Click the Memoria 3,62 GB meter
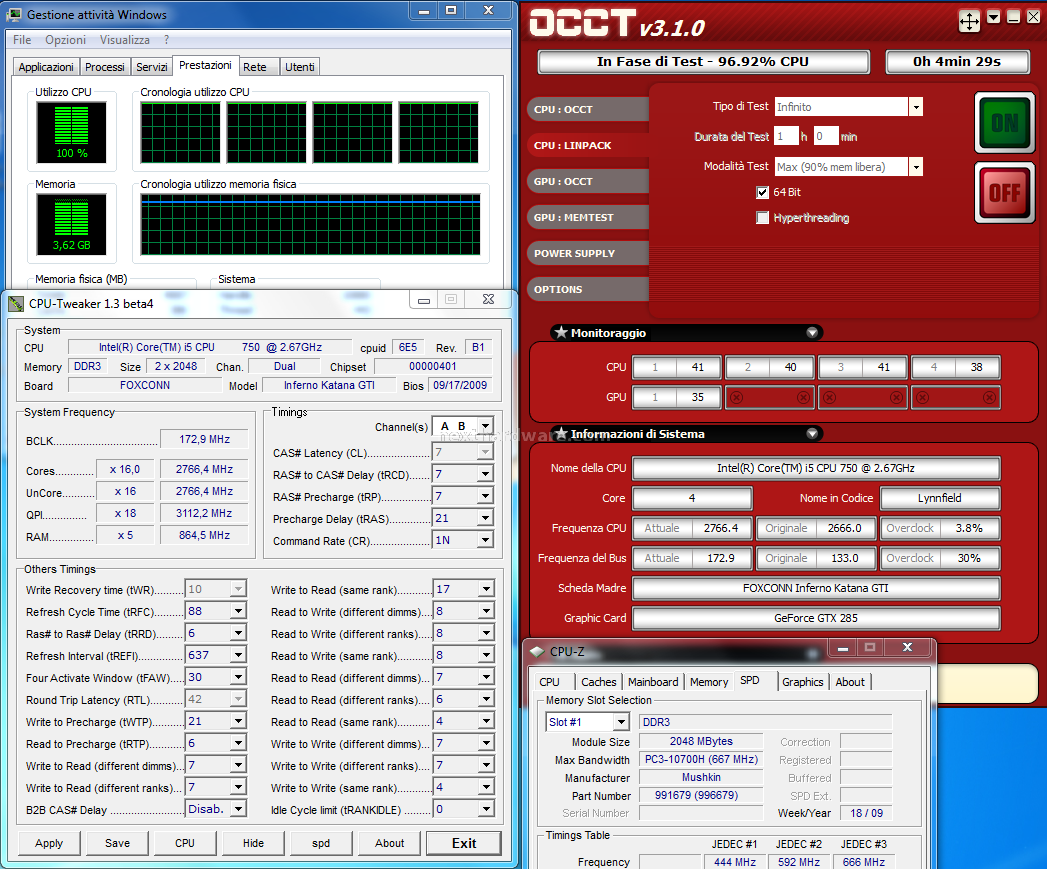 click(71, 224)
